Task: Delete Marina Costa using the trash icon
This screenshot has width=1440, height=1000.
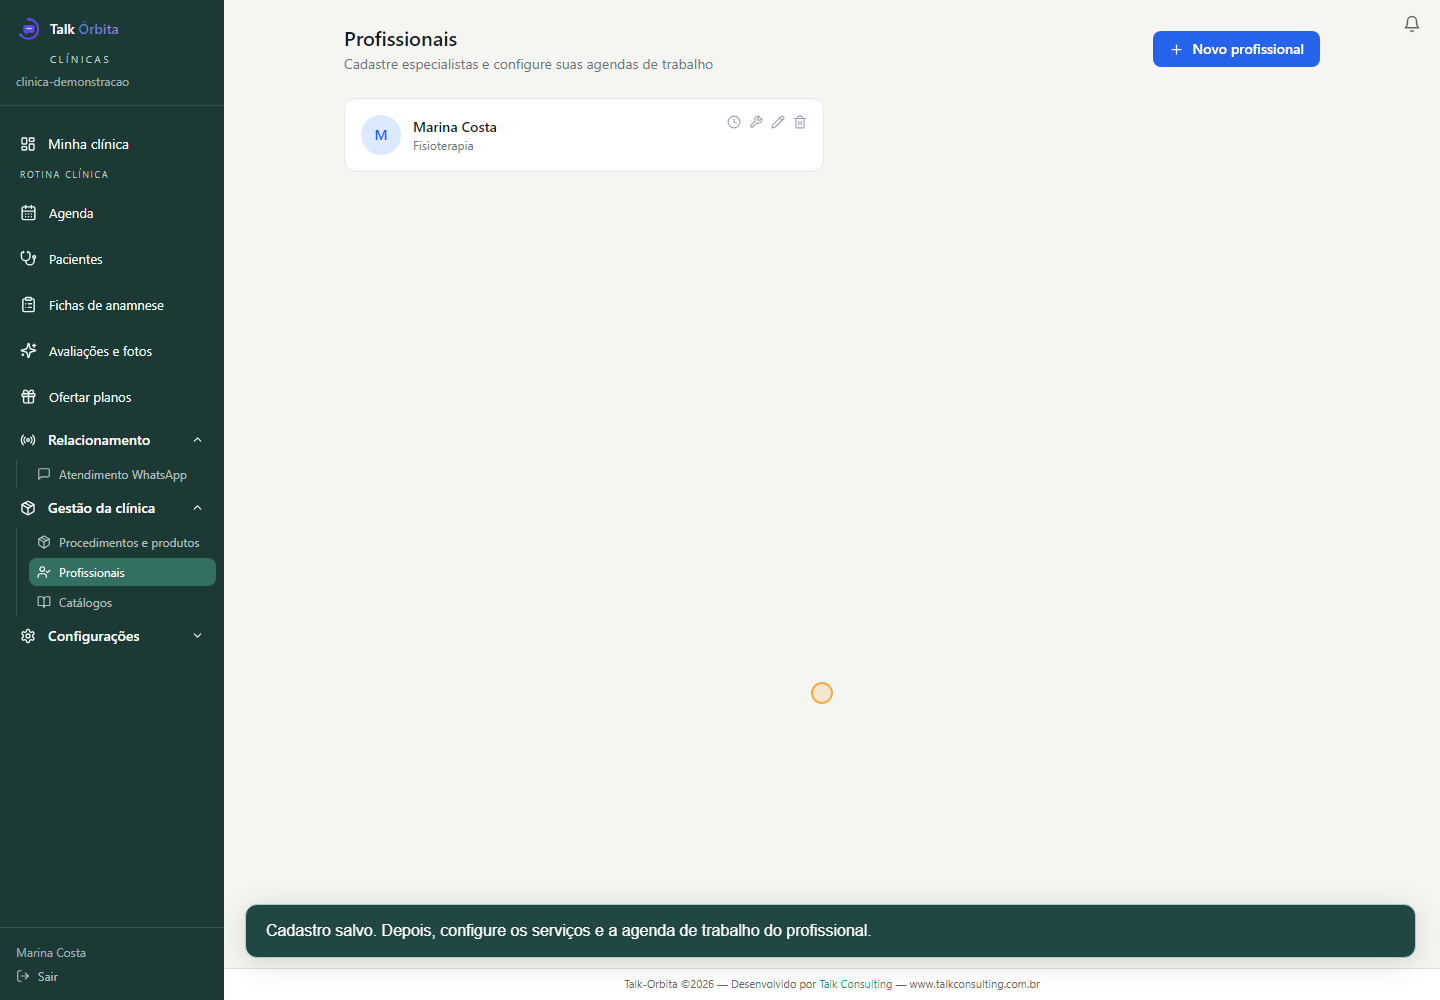Action: point(800,122)
